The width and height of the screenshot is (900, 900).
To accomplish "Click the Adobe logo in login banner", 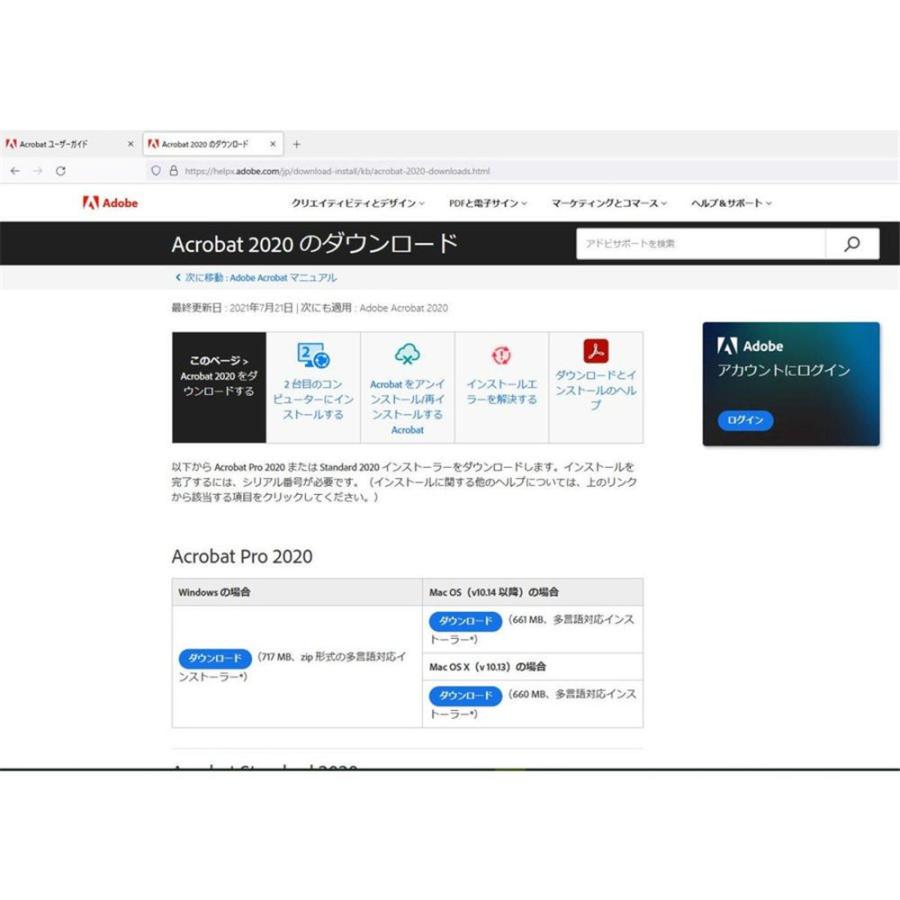I will click(x=750, y=346).
